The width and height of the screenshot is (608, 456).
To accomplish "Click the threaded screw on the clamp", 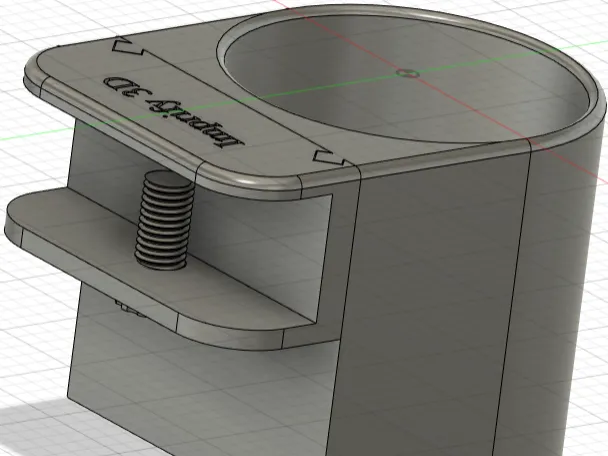I will (166, 220).
